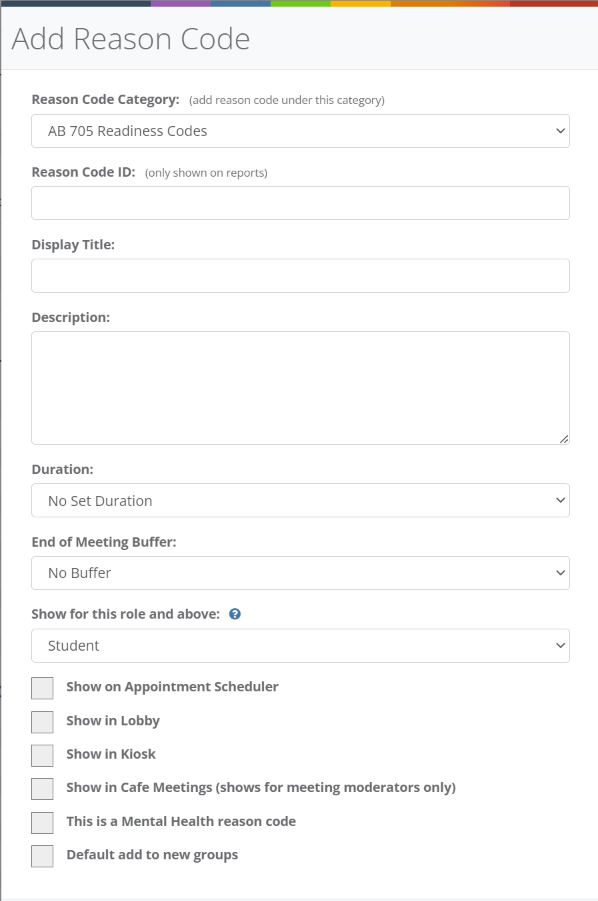Focus the Display Title text box
This screenshot has height=901, width=598.
tap(300, 275)
